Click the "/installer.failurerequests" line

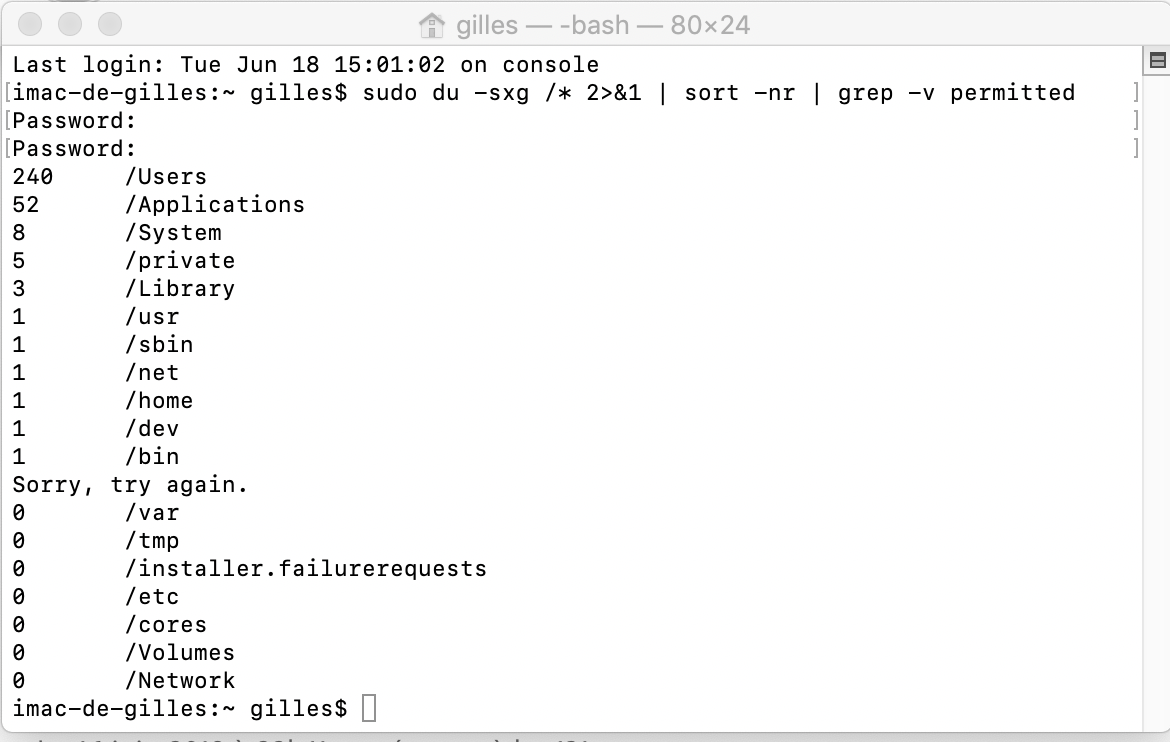(x=305, y=569)
